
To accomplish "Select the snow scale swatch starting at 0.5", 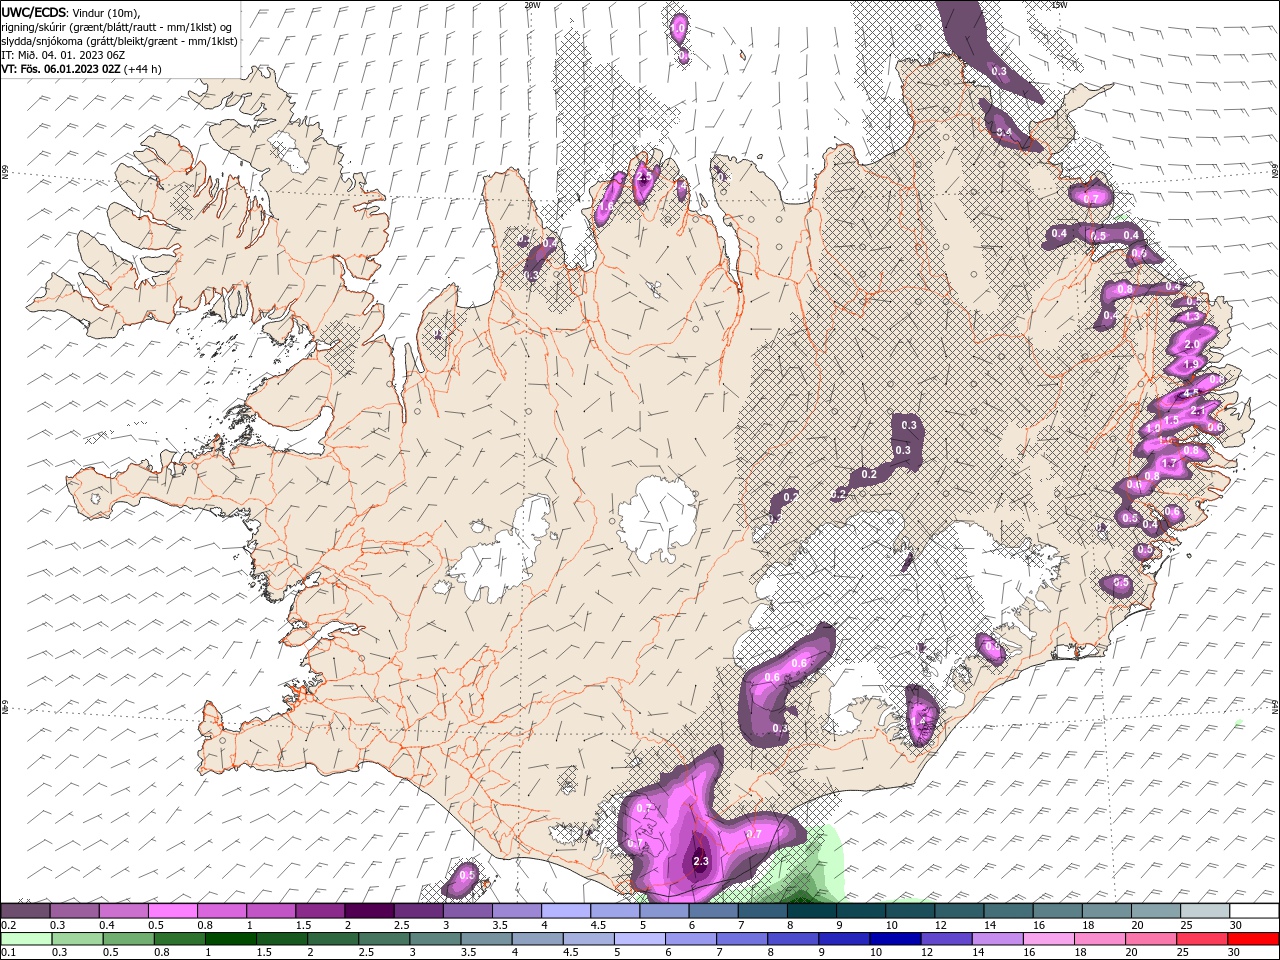I will (x=172, y=911).
